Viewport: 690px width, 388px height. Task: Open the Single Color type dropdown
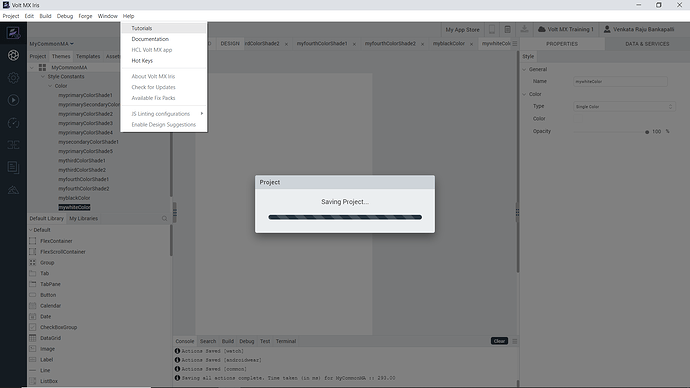click(624, 106)
